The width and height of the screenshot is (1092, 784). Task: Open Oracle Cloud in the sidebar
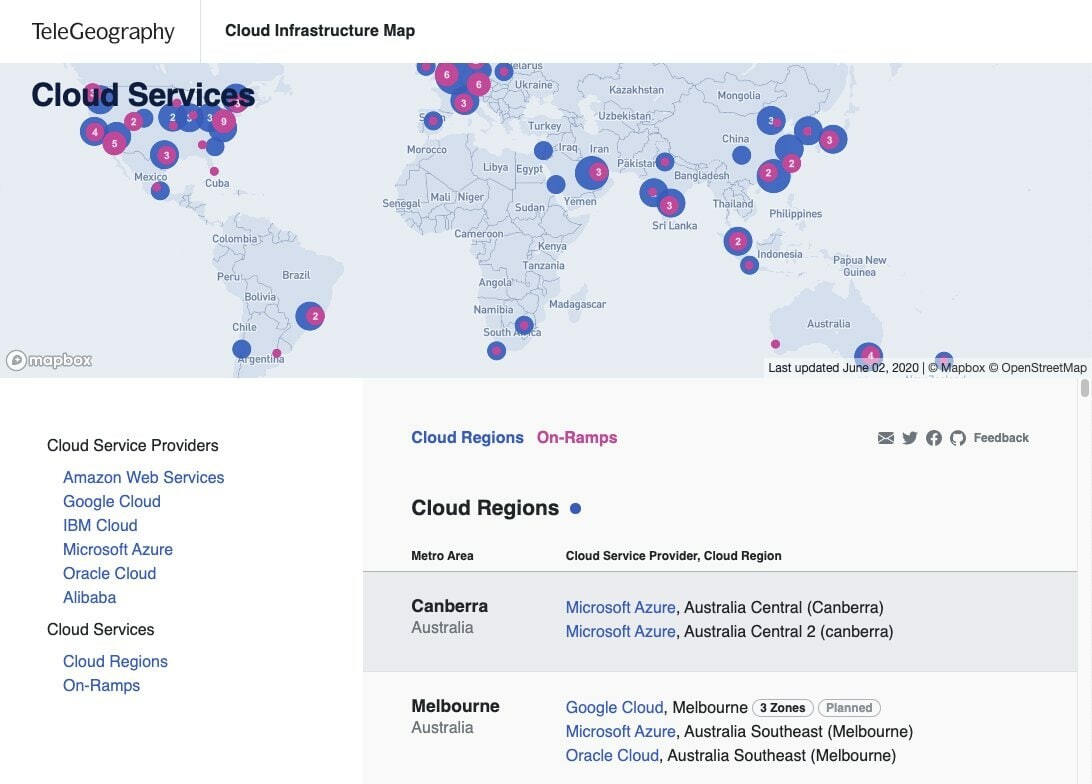pyautogui.click(x=109, y=574)
